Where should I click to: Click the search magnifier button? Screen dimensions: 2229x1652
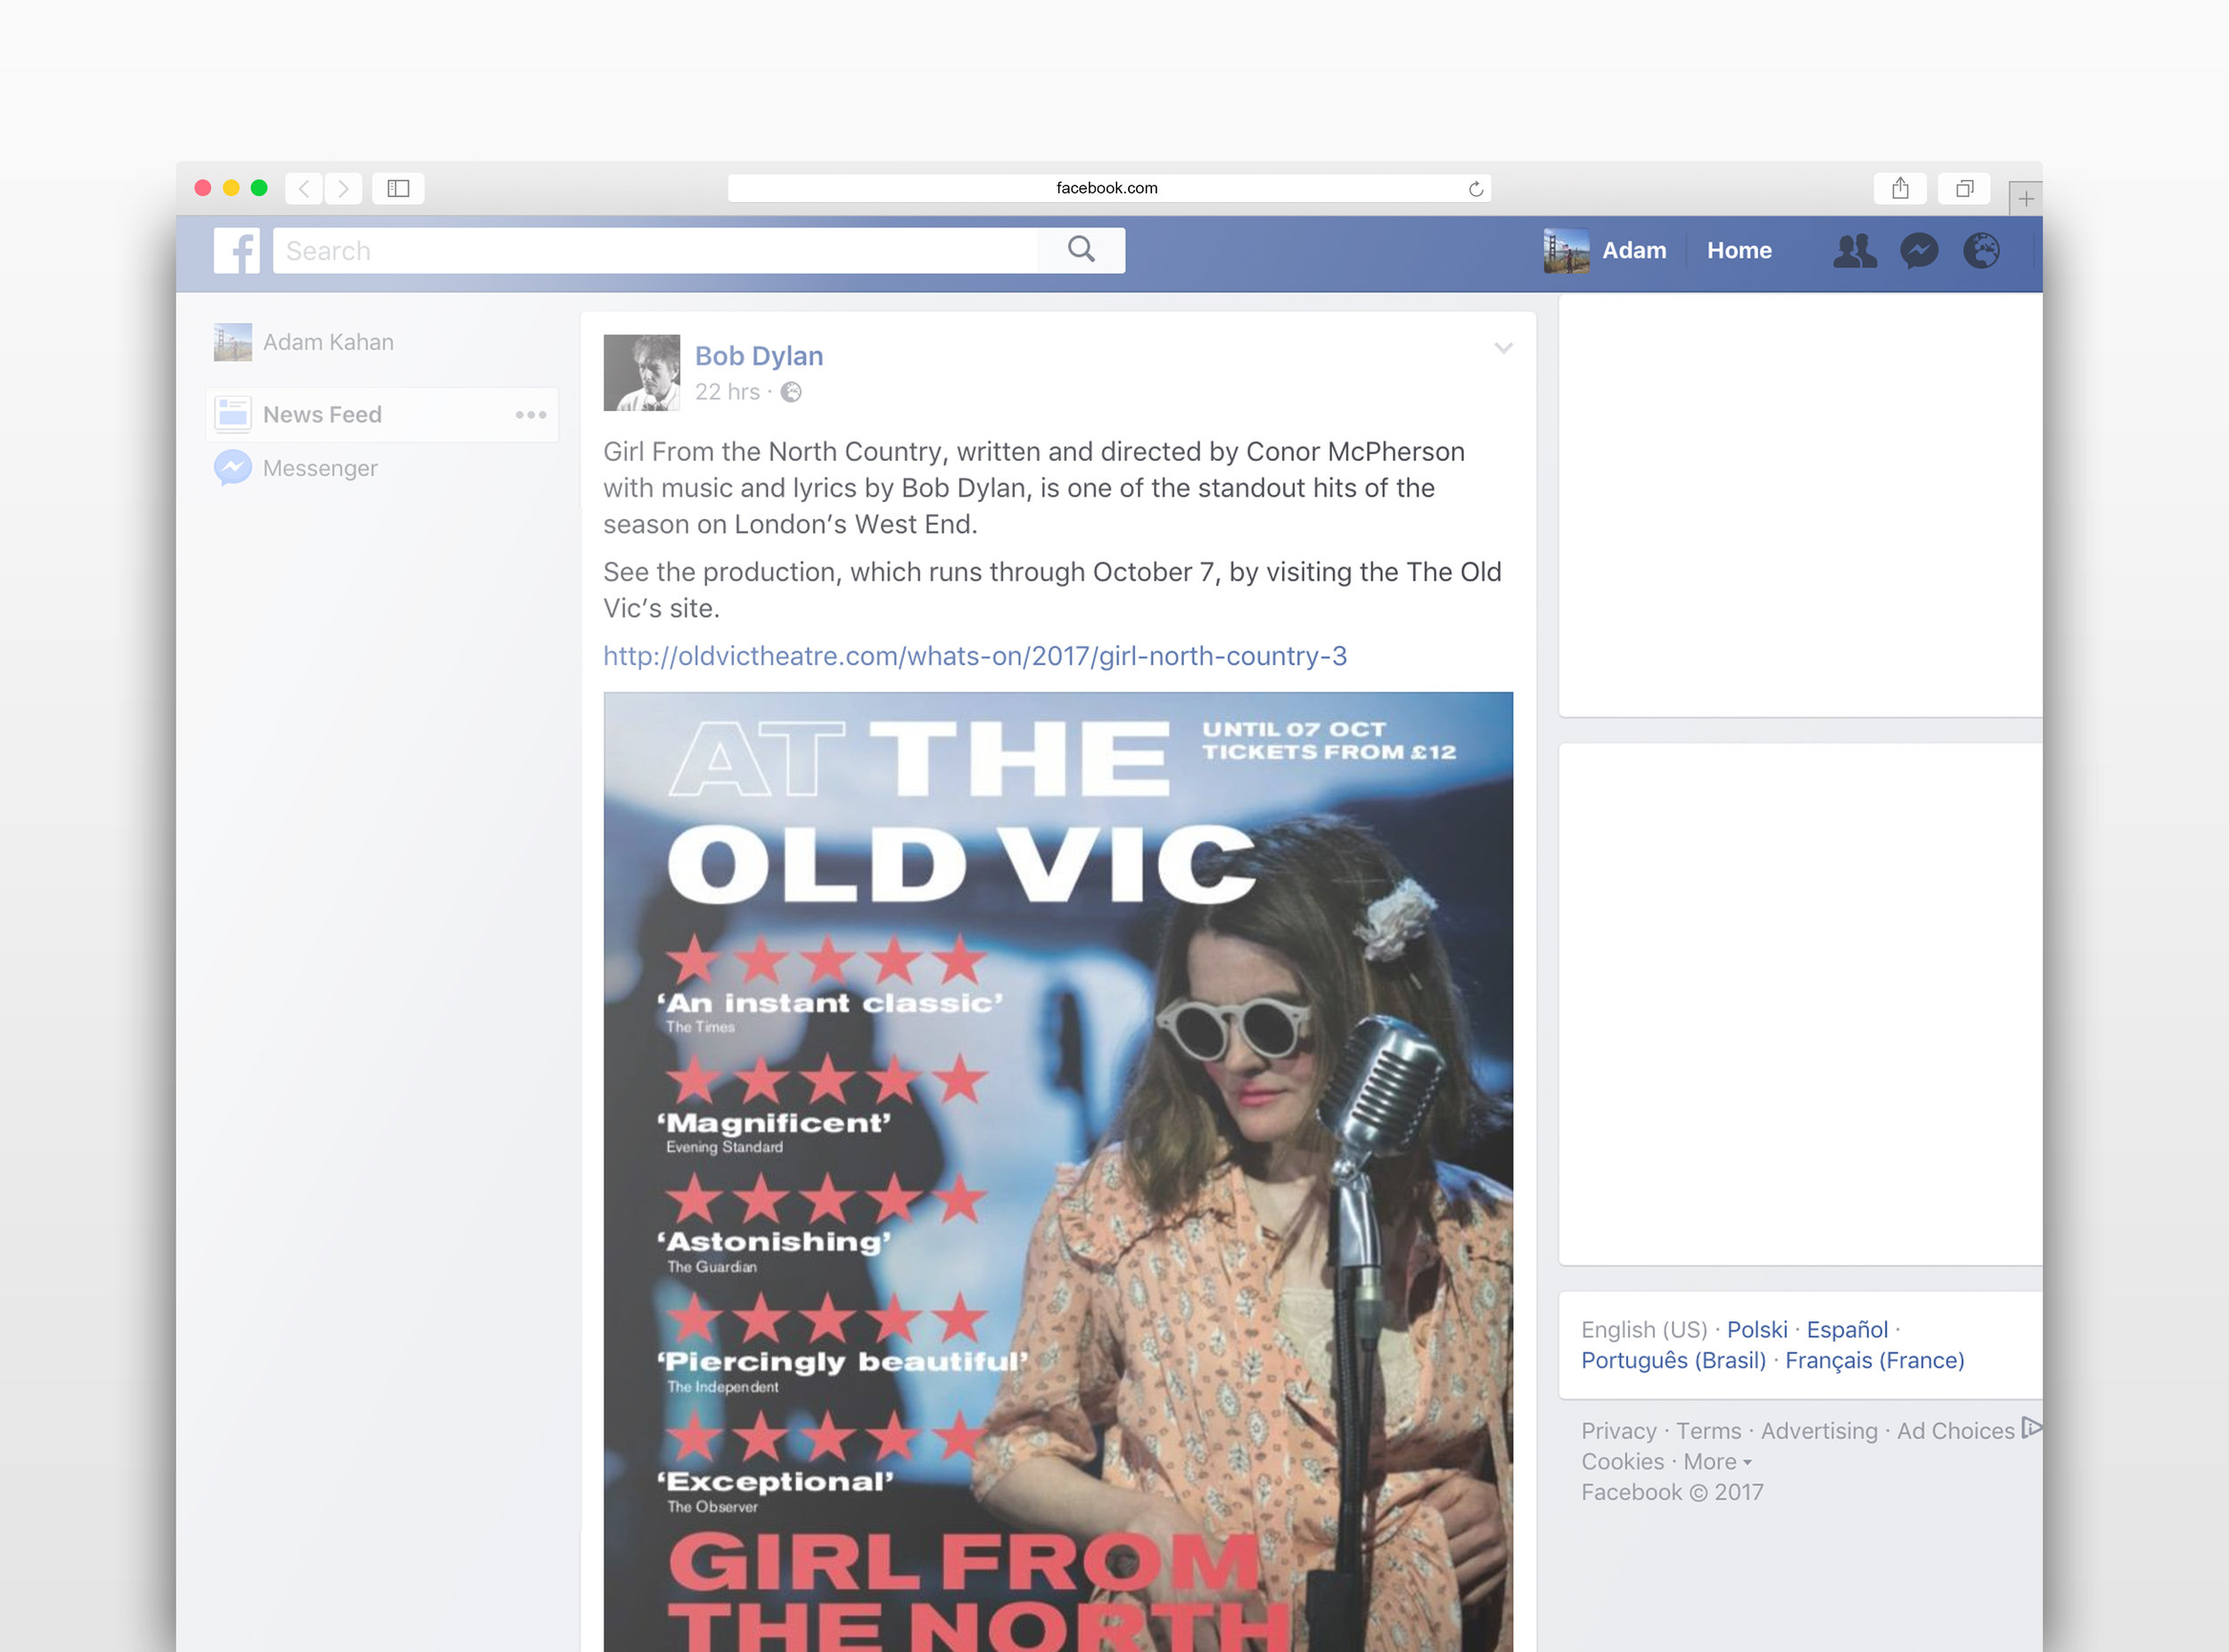coord(1081,250)
